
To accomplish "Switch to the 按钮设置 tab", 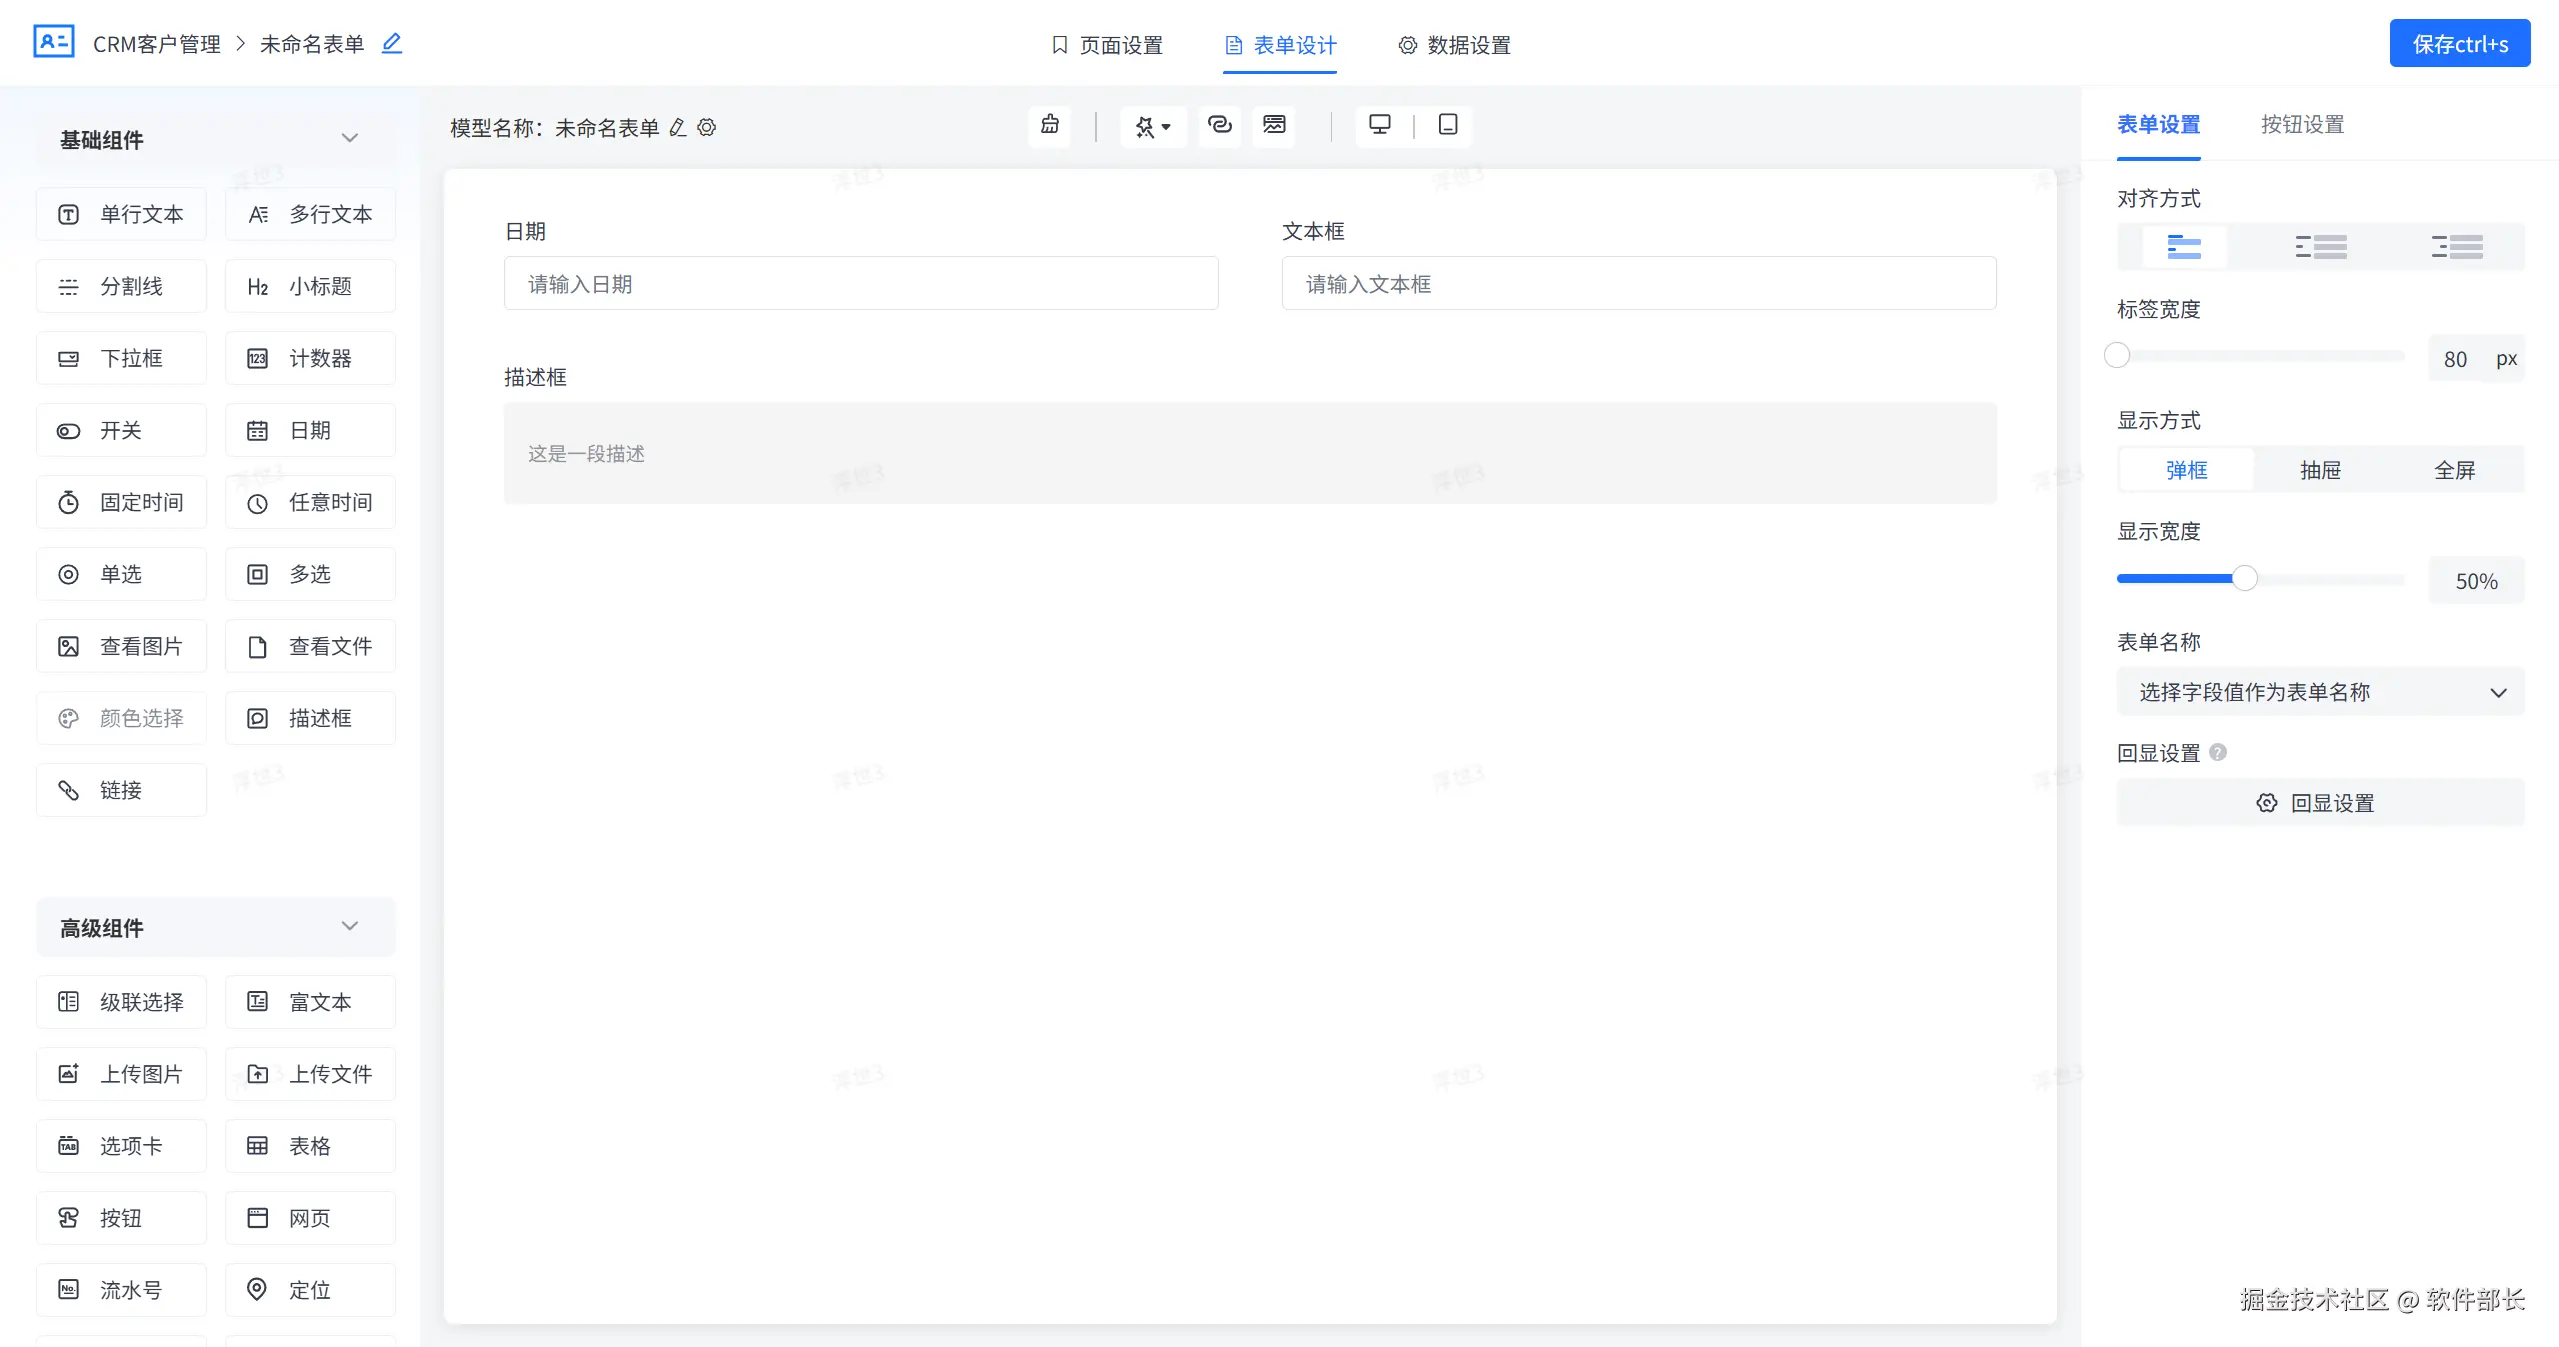I will point(2302,124).
